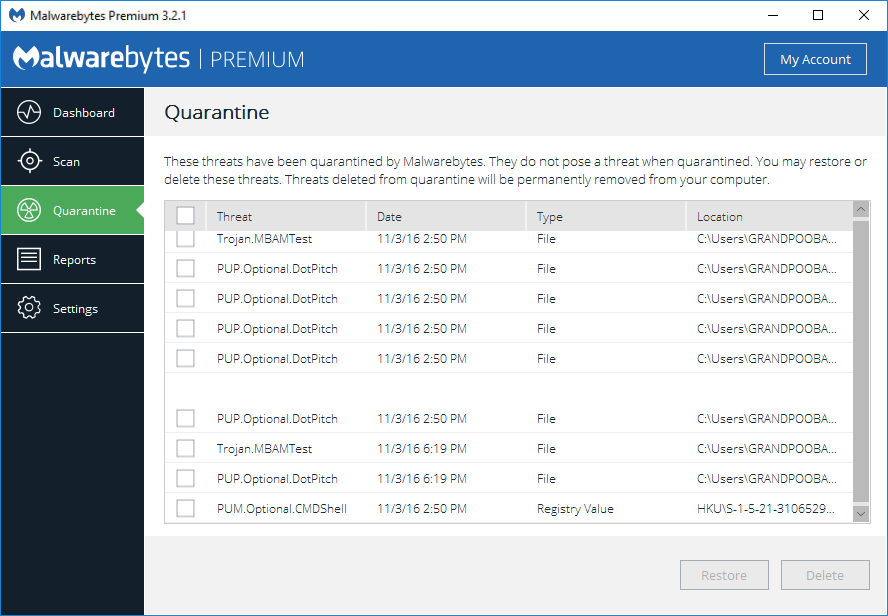Click the Quarantine page heading
Screen dimensions: 888x616
[216, 112]
